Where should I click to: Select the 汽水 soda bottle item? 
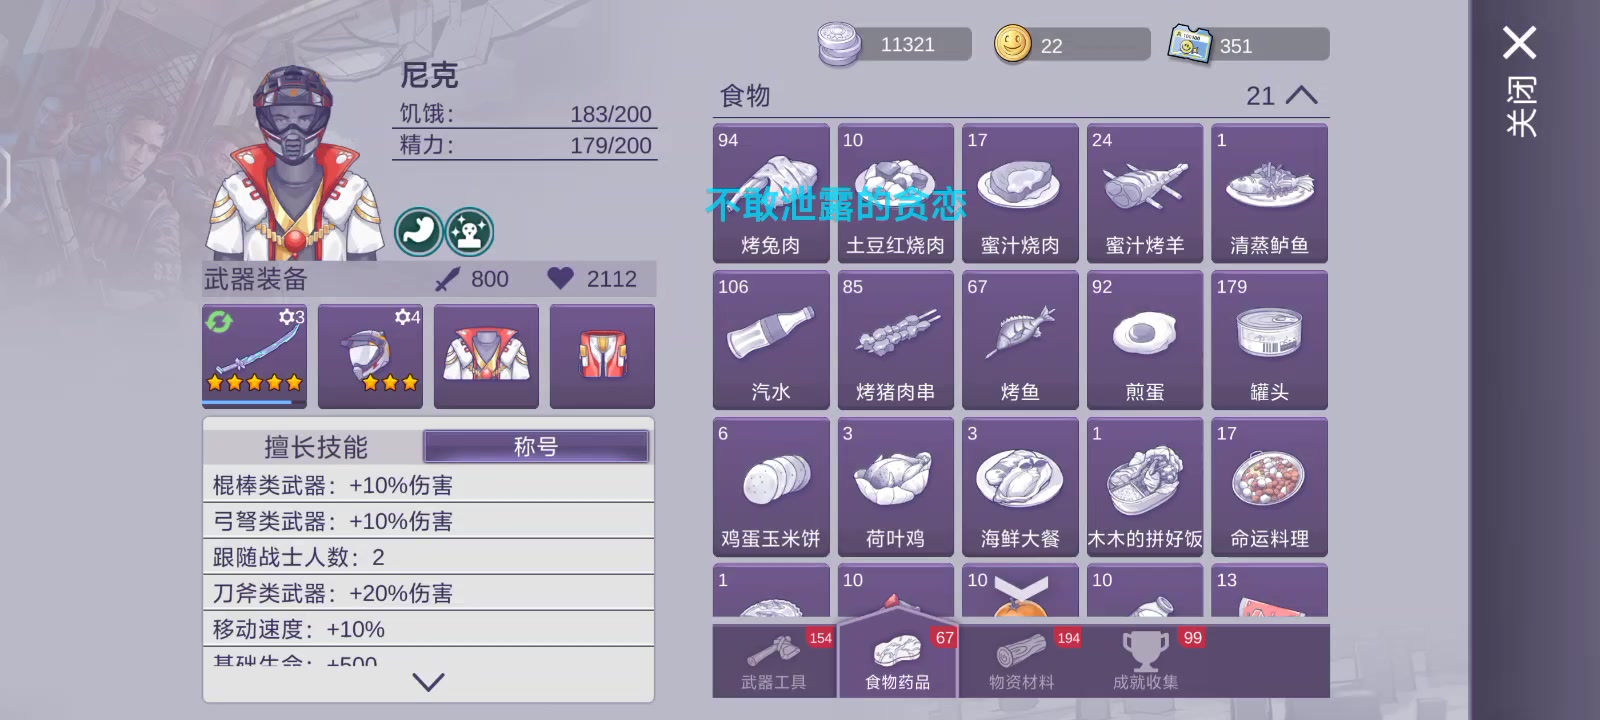(771, 340)
